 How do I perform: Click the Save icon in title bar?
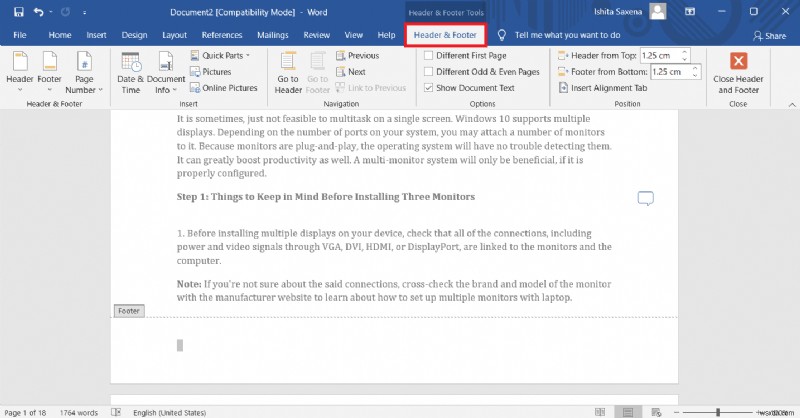[18, 12]
